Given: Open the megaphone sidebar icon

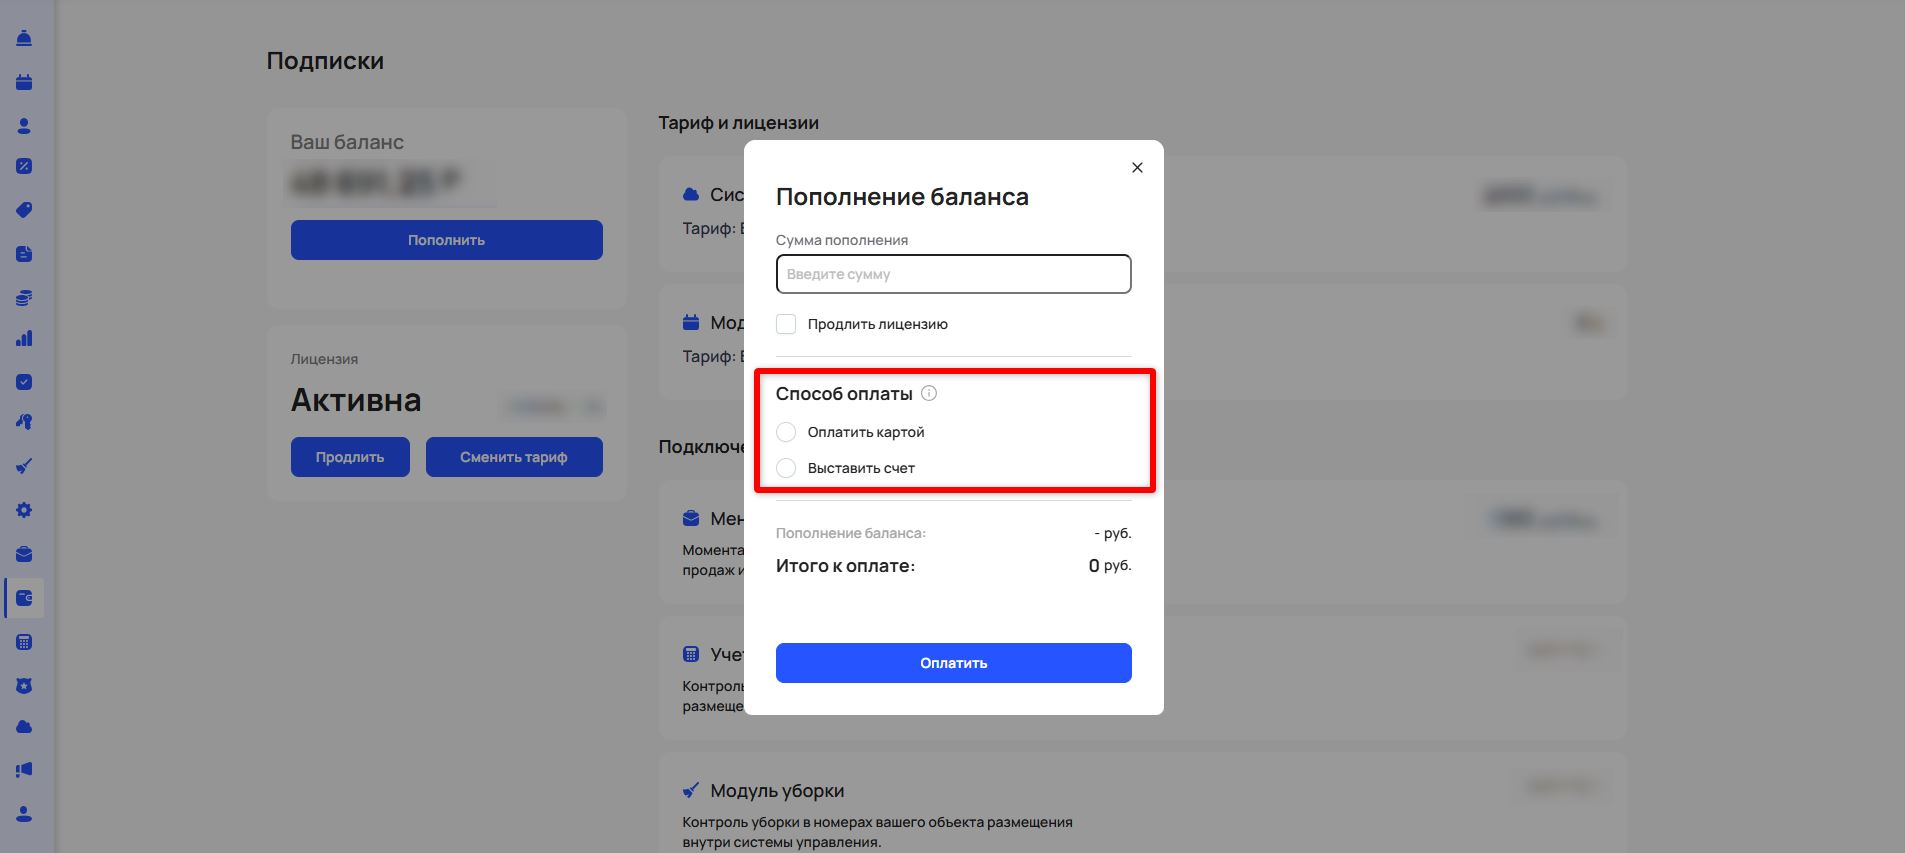Looking at the screenshot, I should coord(24,770).
